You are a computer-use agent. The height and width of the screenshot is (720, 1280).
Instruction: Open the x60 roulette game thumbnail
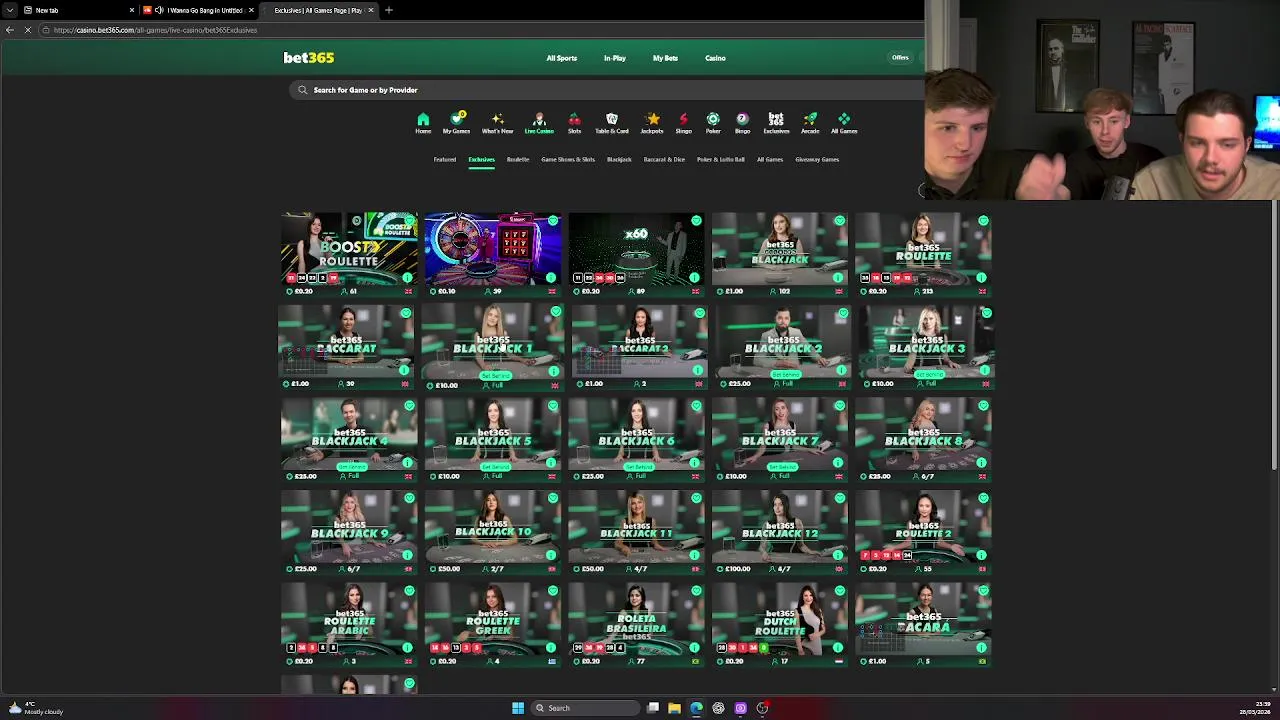pos(636,250)
